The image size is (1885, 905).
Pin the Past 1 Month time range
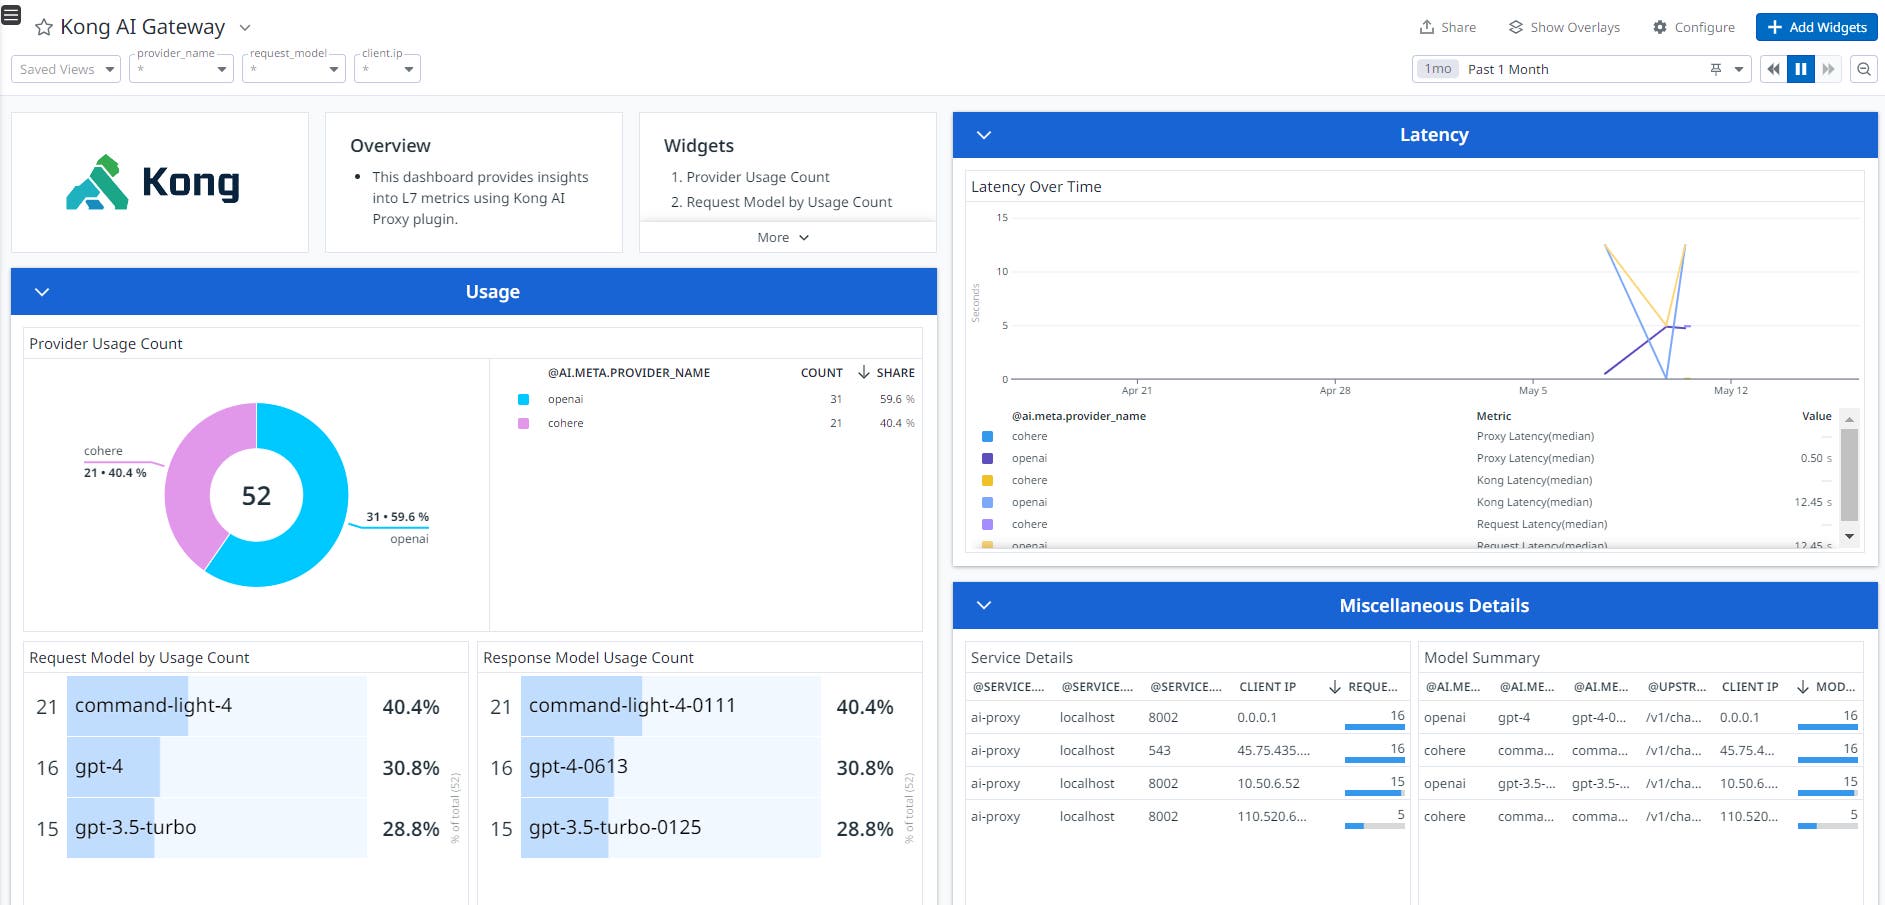(x=1714, y=69)
